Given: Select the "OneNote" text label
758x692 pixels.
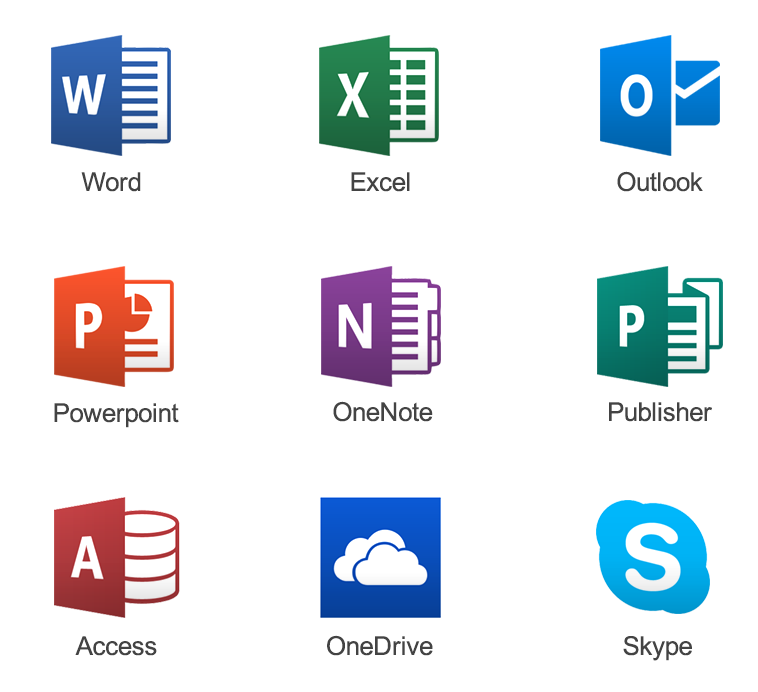Looking at the screenshot, I should [382, 412].
